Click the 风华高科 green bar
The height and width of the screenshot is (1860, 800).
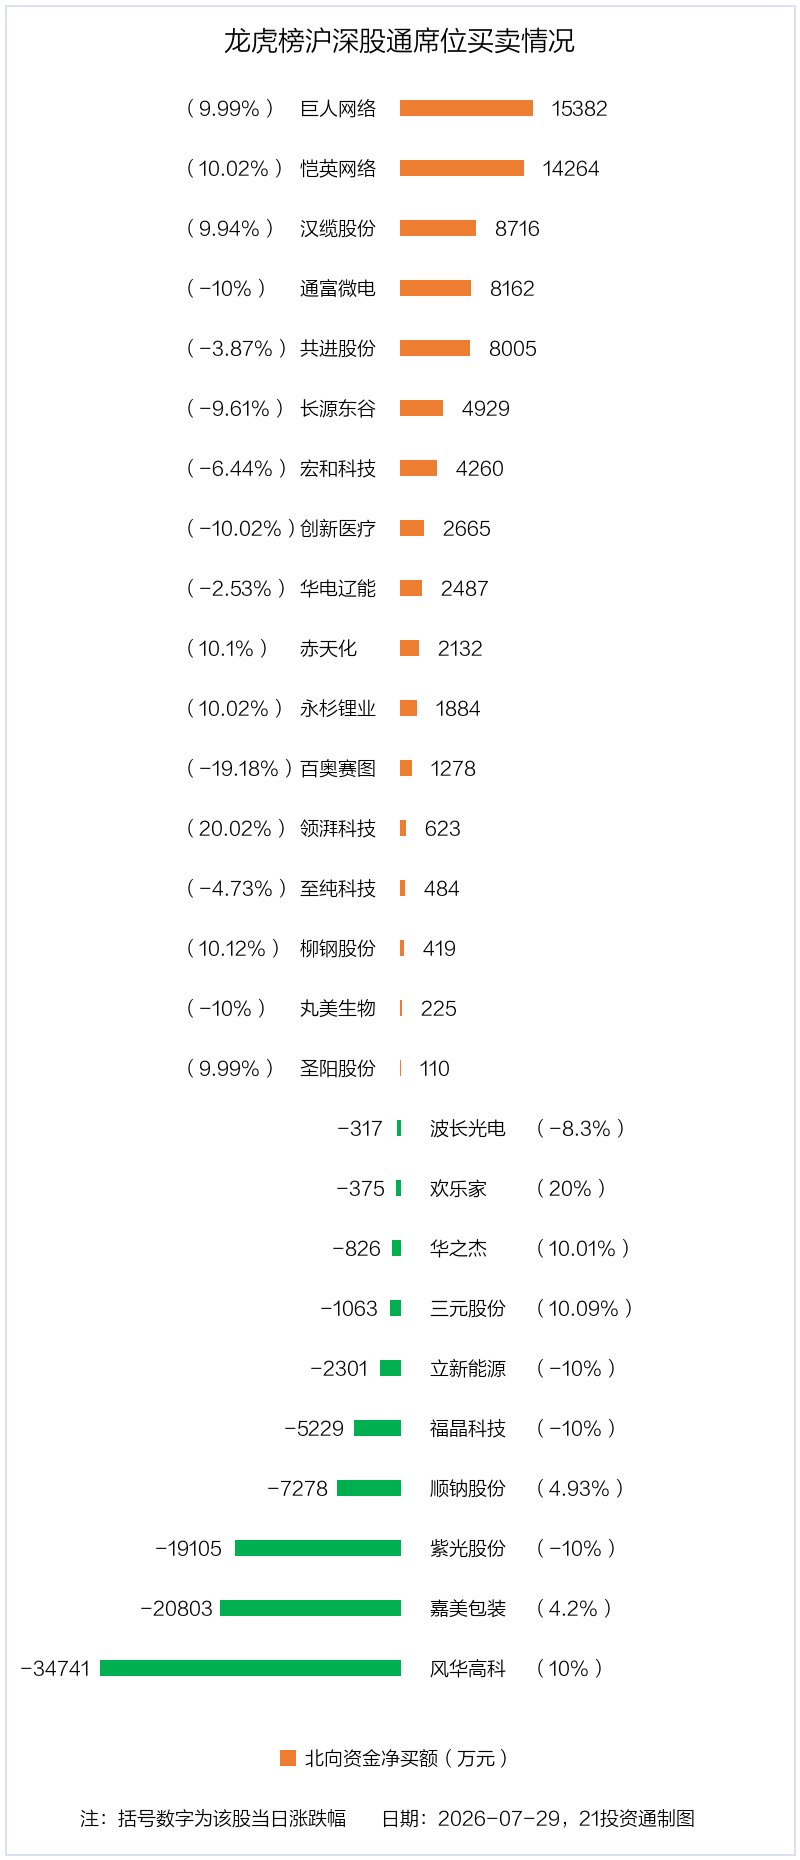click(250, 1668)
